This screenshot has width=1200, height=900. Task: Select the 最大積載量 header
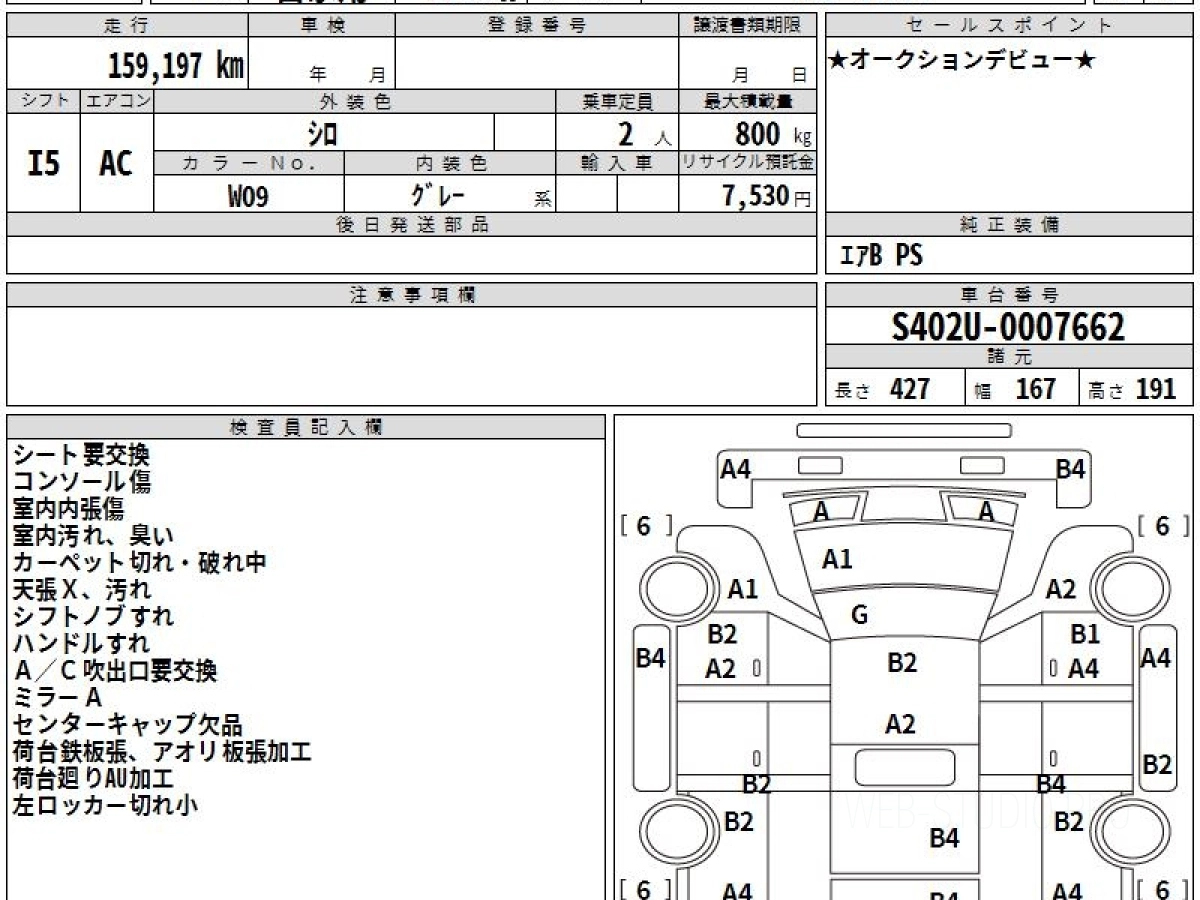tap(748, 101)
